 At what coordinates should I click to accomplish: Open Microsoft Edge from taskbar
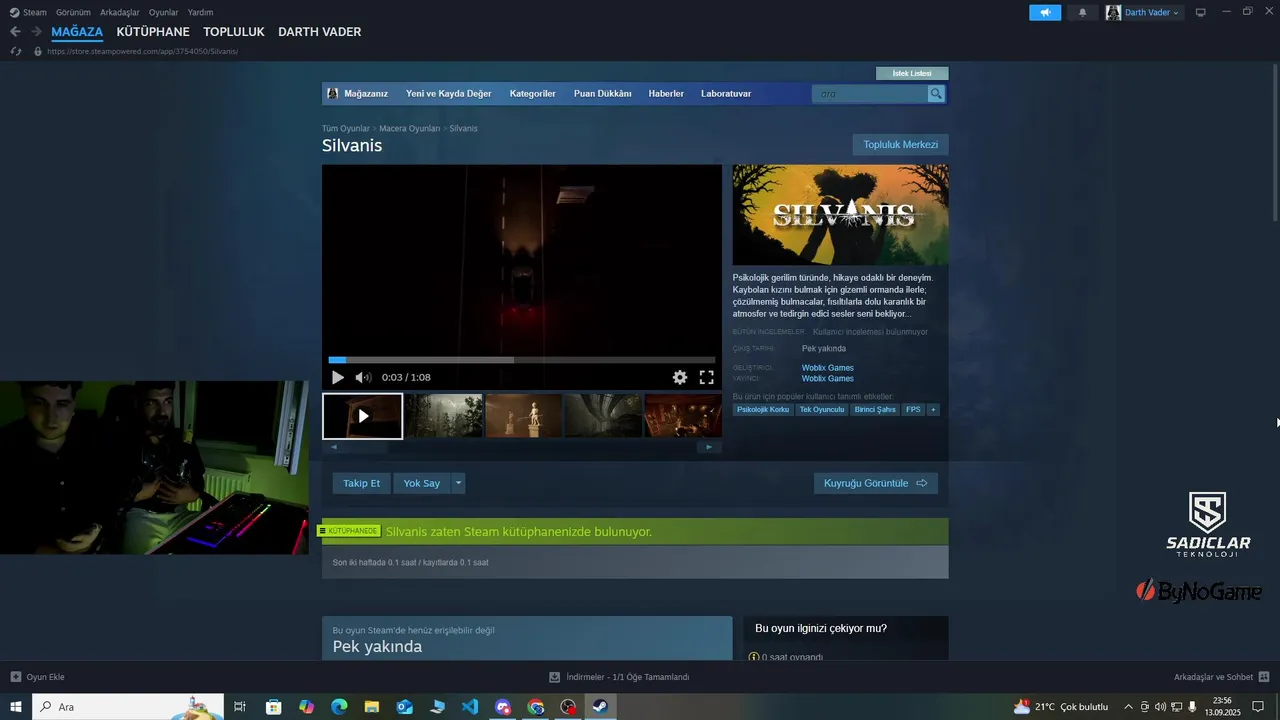(339, 707)
